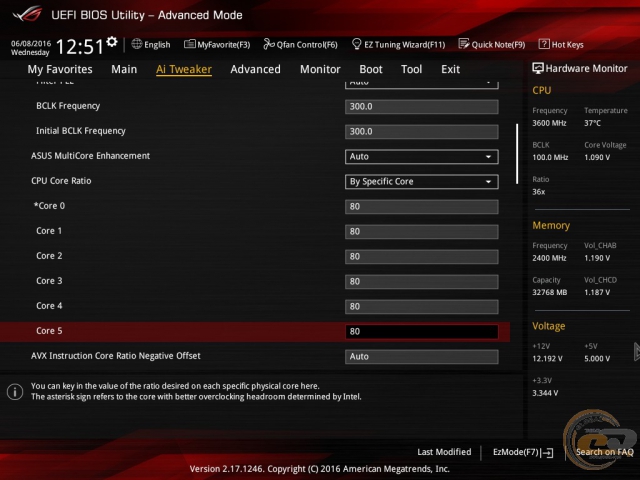Select the Ai Tweaker tab

click(184, 69)
